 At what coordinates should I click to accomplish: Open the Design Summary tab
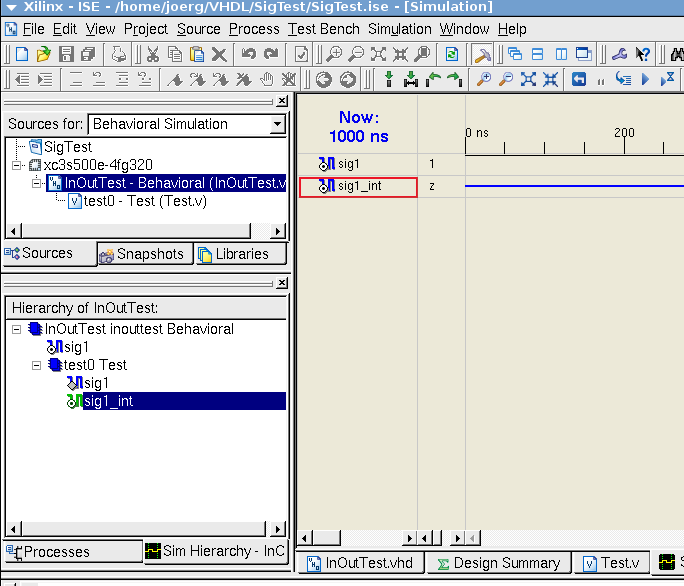[x=499, y=563]
